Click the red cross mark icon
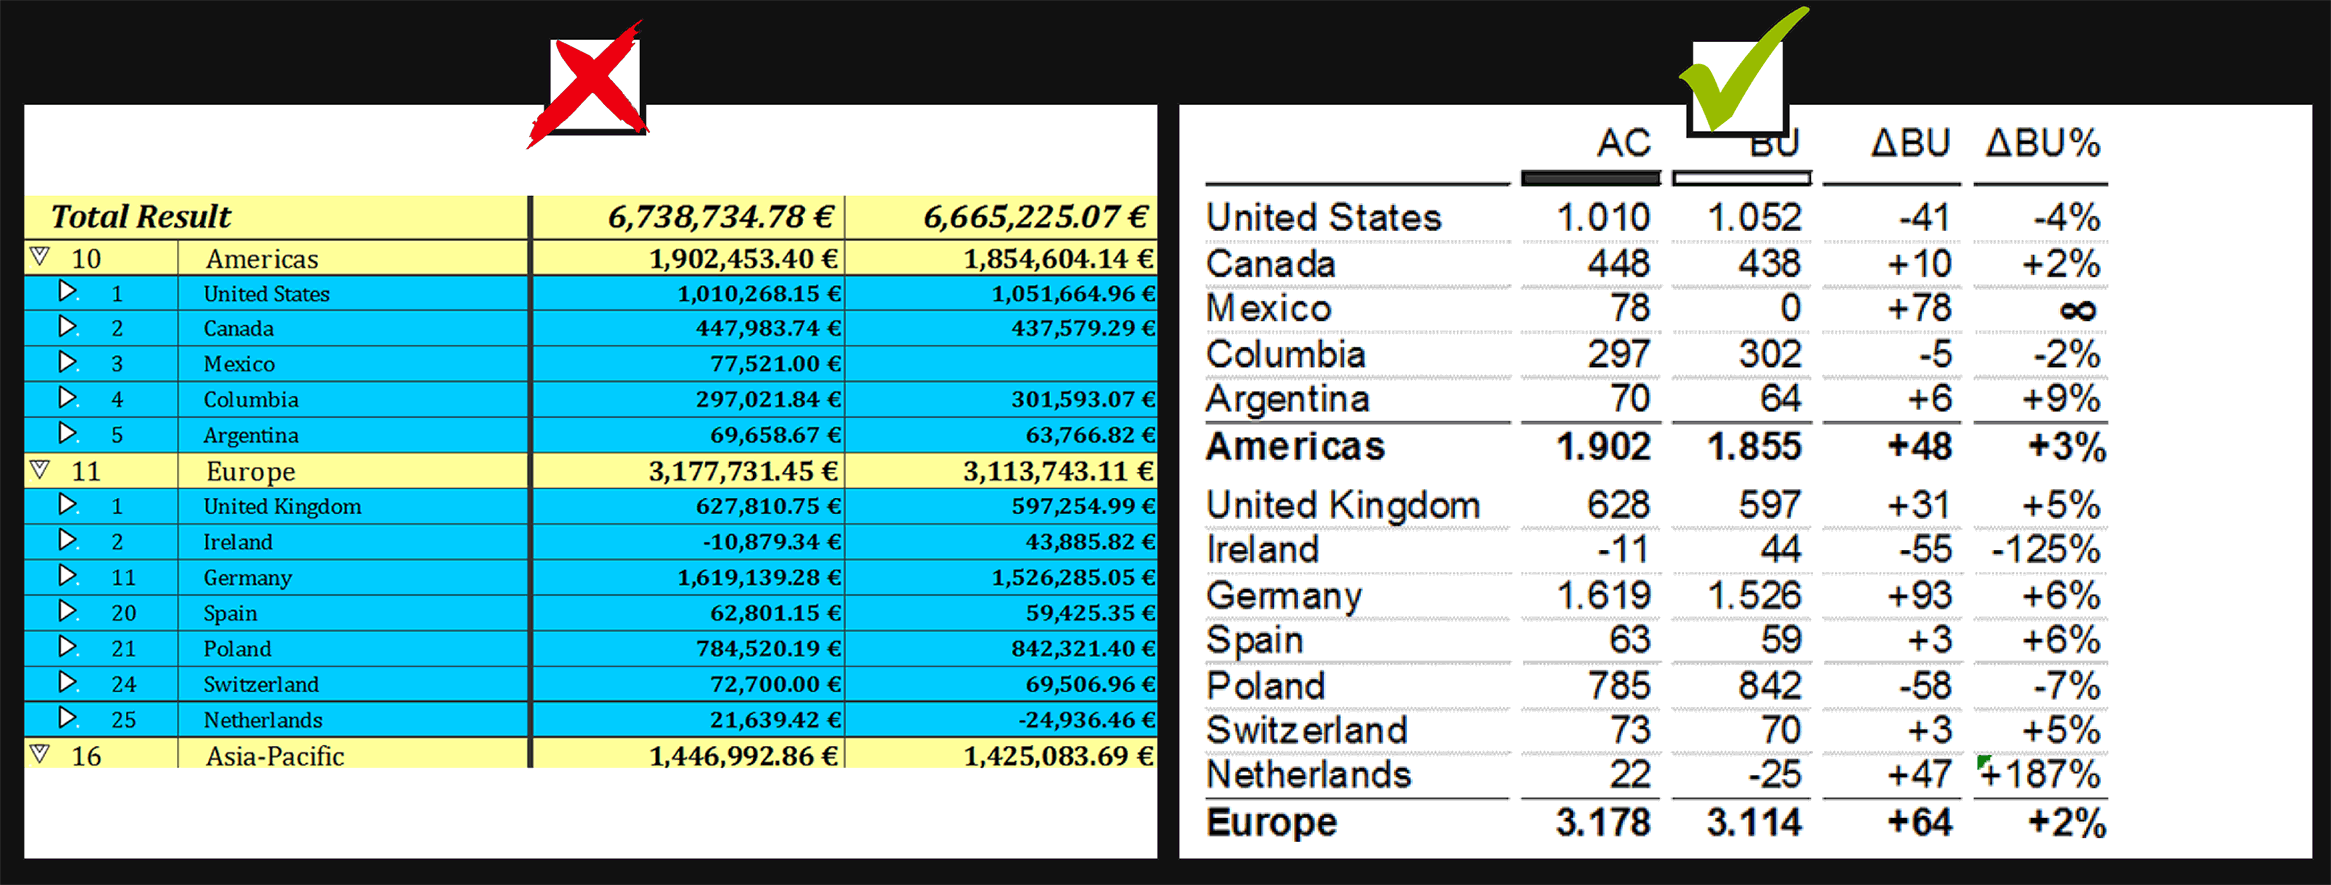The image size is (2331, 885). click(x=590, y=86)
